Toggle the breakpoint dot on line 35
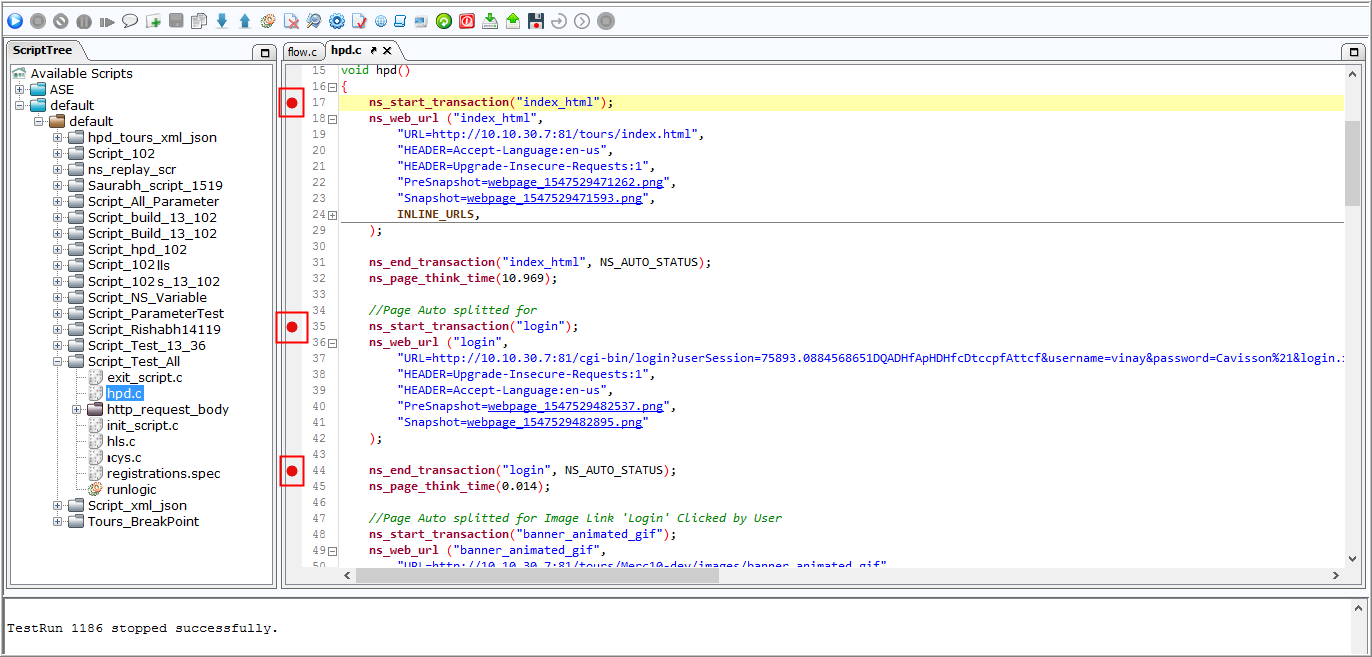The height and width of the screenshot is (657, 1372). (x=292, y=326)
